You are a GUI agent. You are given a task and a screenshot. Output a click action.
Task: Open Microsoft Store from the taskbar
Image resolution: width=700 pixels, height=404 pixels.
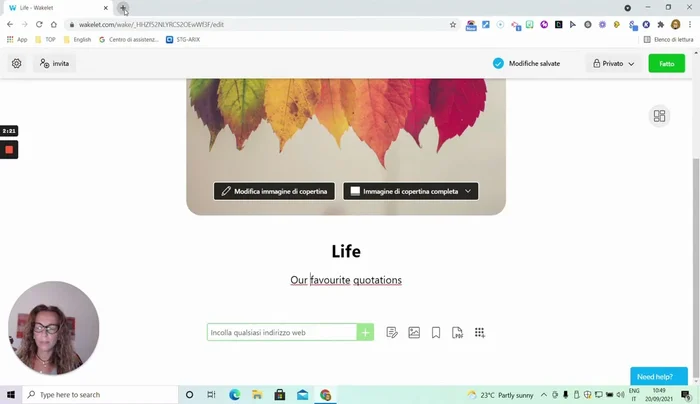pos(280,395)
